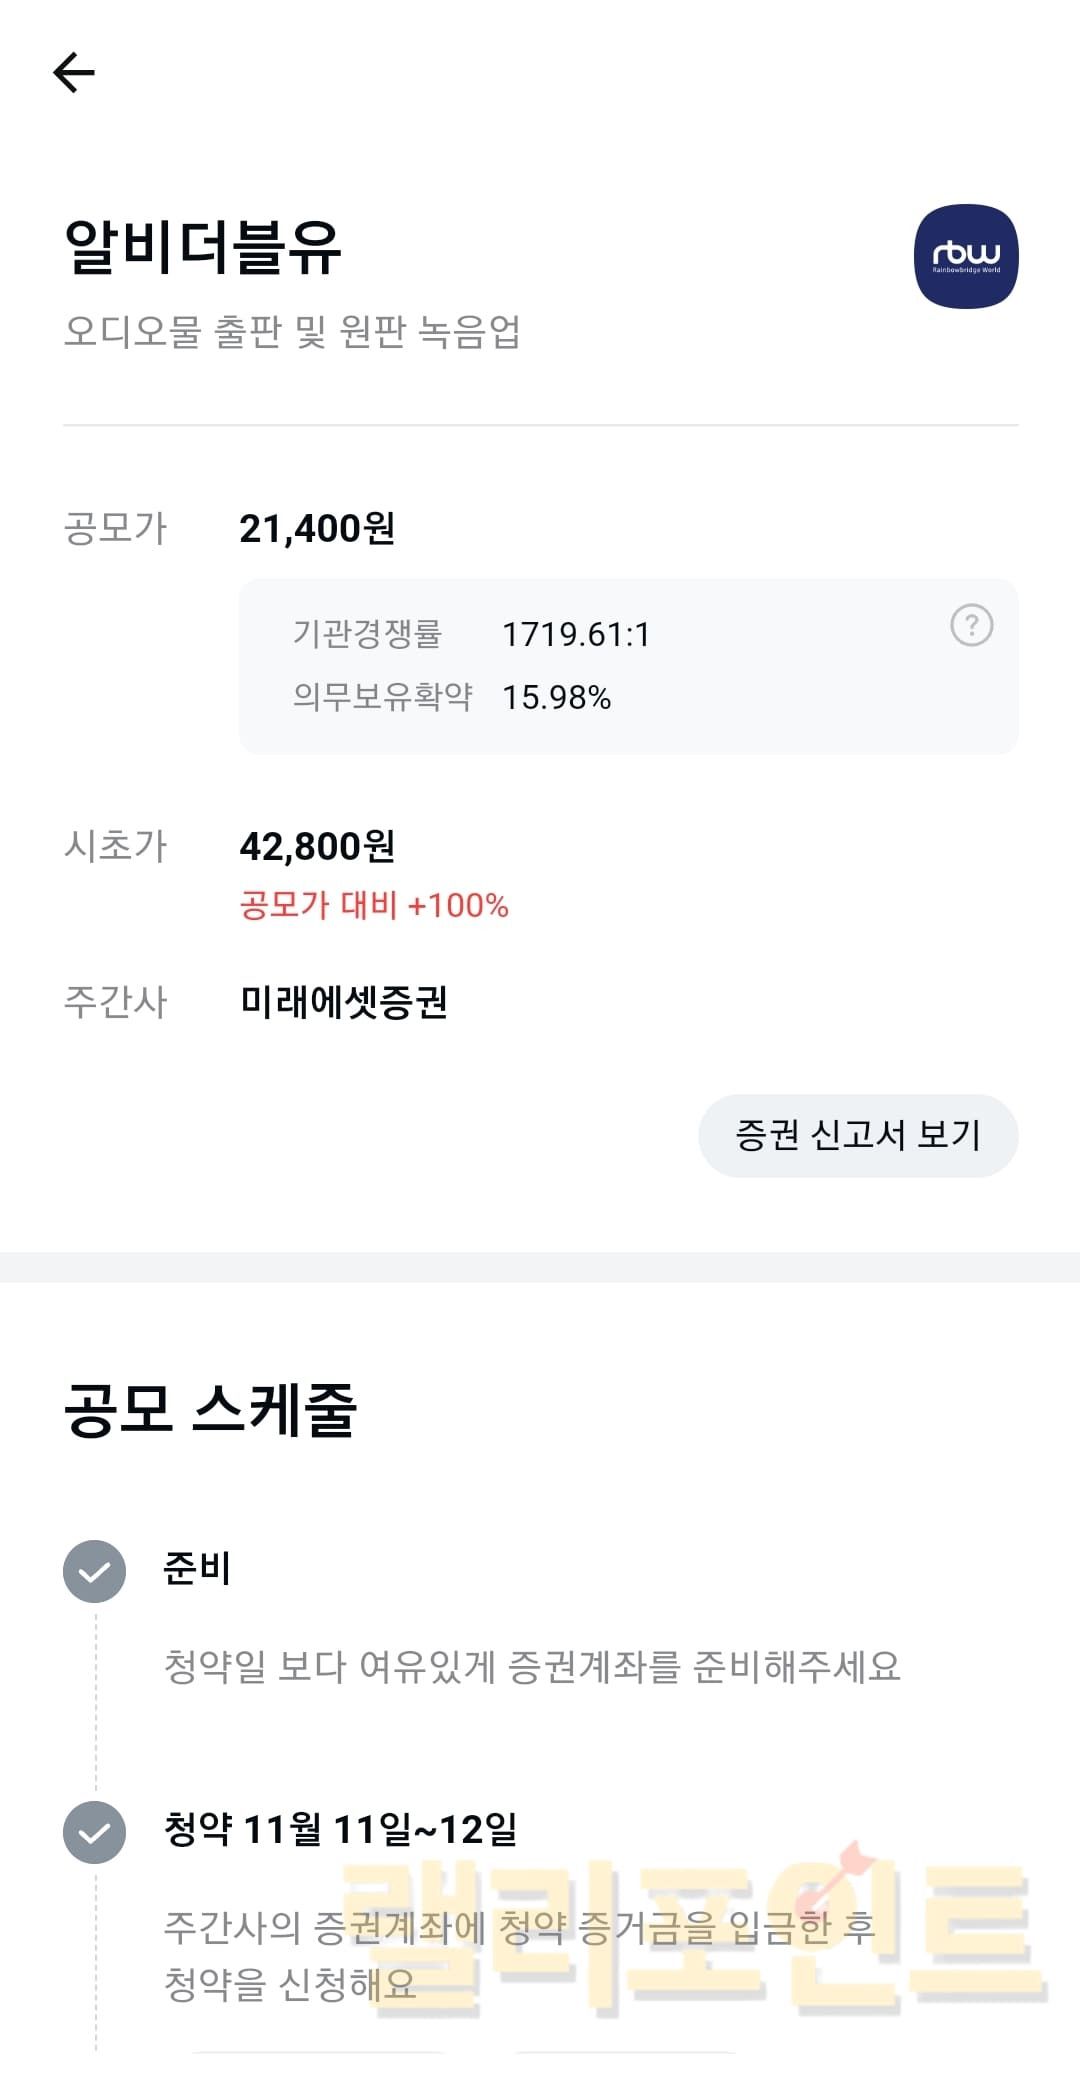Viewport: 1080px width, 2080px height.
Task: Open the question mark help icon
Action: click(971, 626)
